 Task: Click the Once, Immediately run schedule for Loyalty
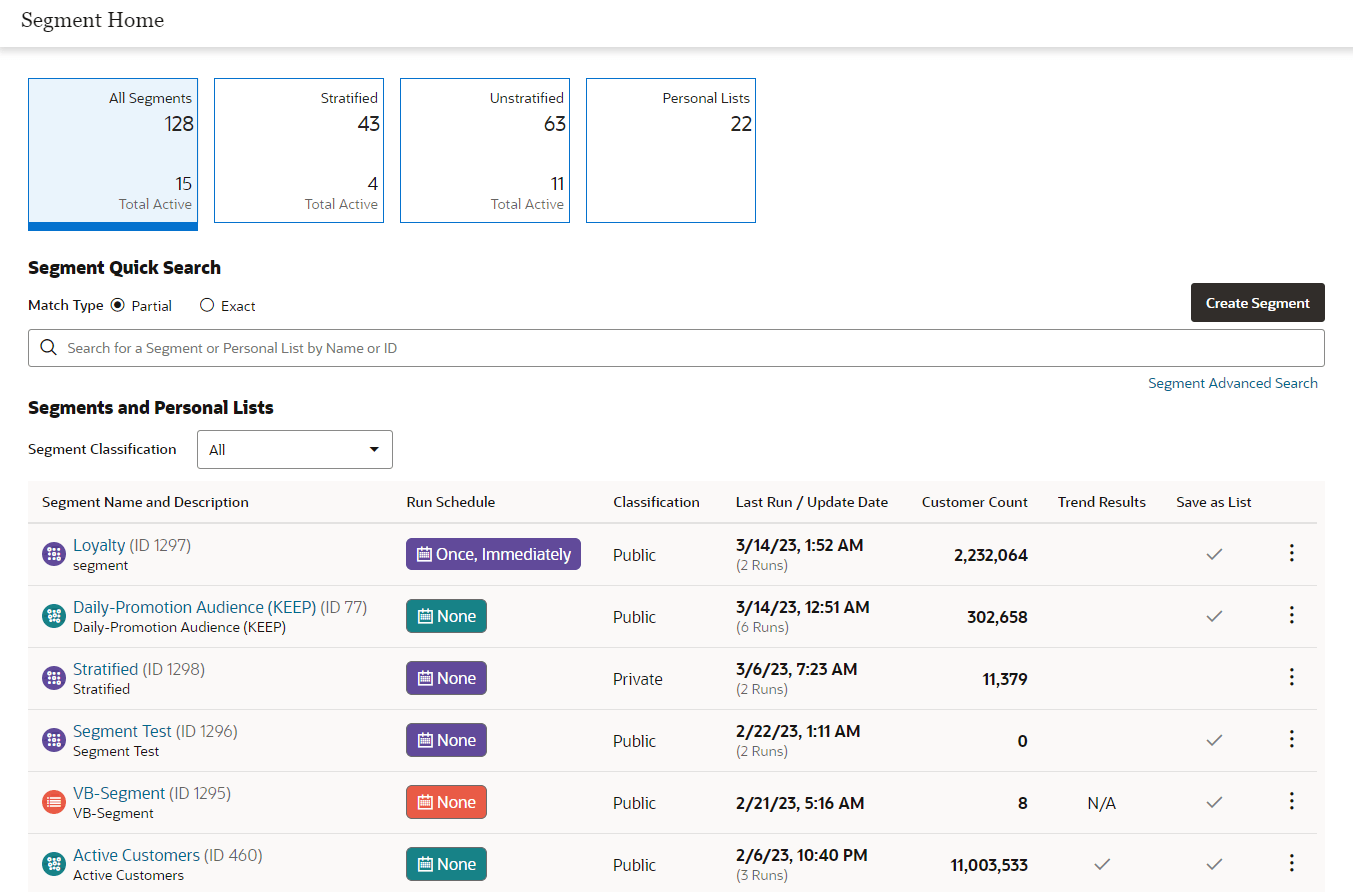[x=493, y=554]
